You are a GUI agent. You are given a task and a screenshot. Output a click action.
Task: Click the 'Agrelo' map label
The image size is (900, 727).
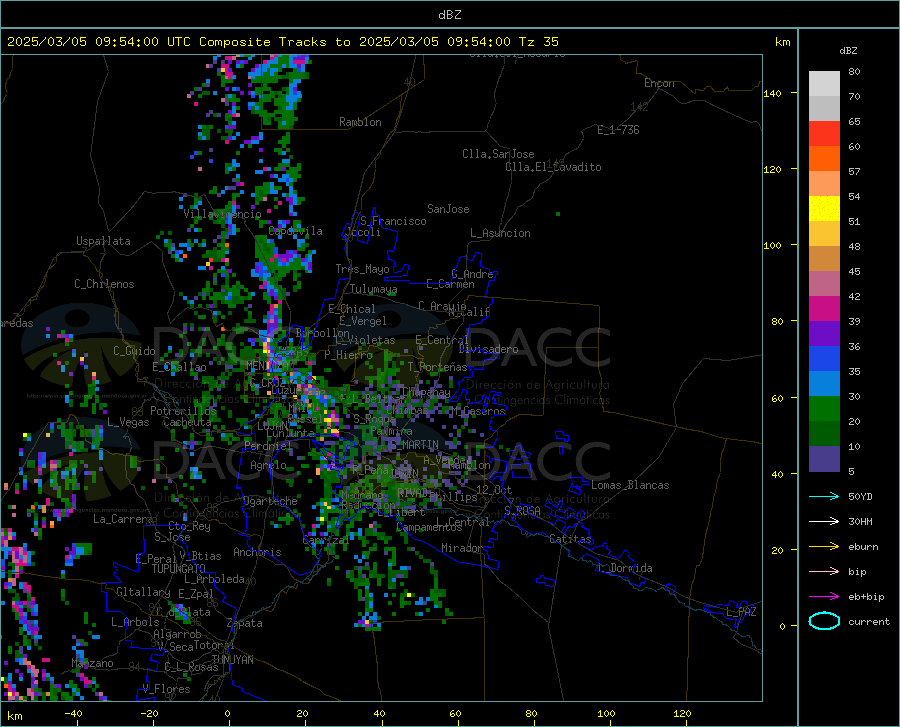pos(268,465)
